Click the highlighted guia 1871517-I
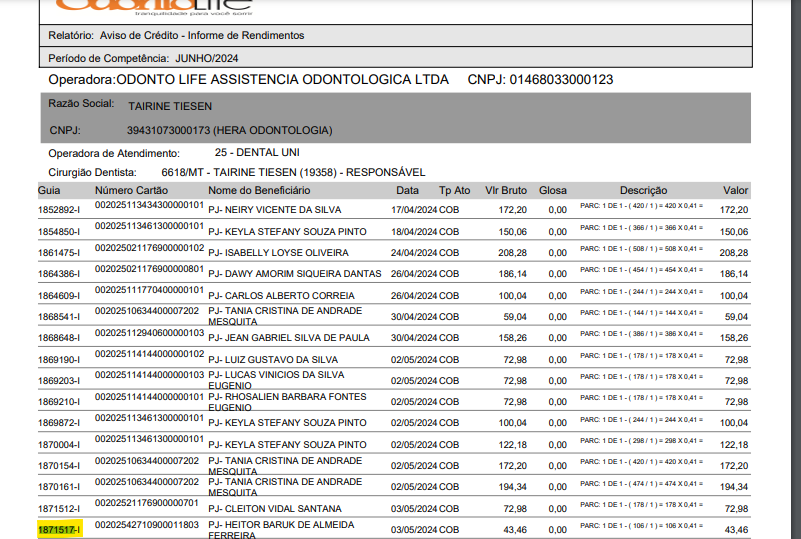 [x=59, y=530]
